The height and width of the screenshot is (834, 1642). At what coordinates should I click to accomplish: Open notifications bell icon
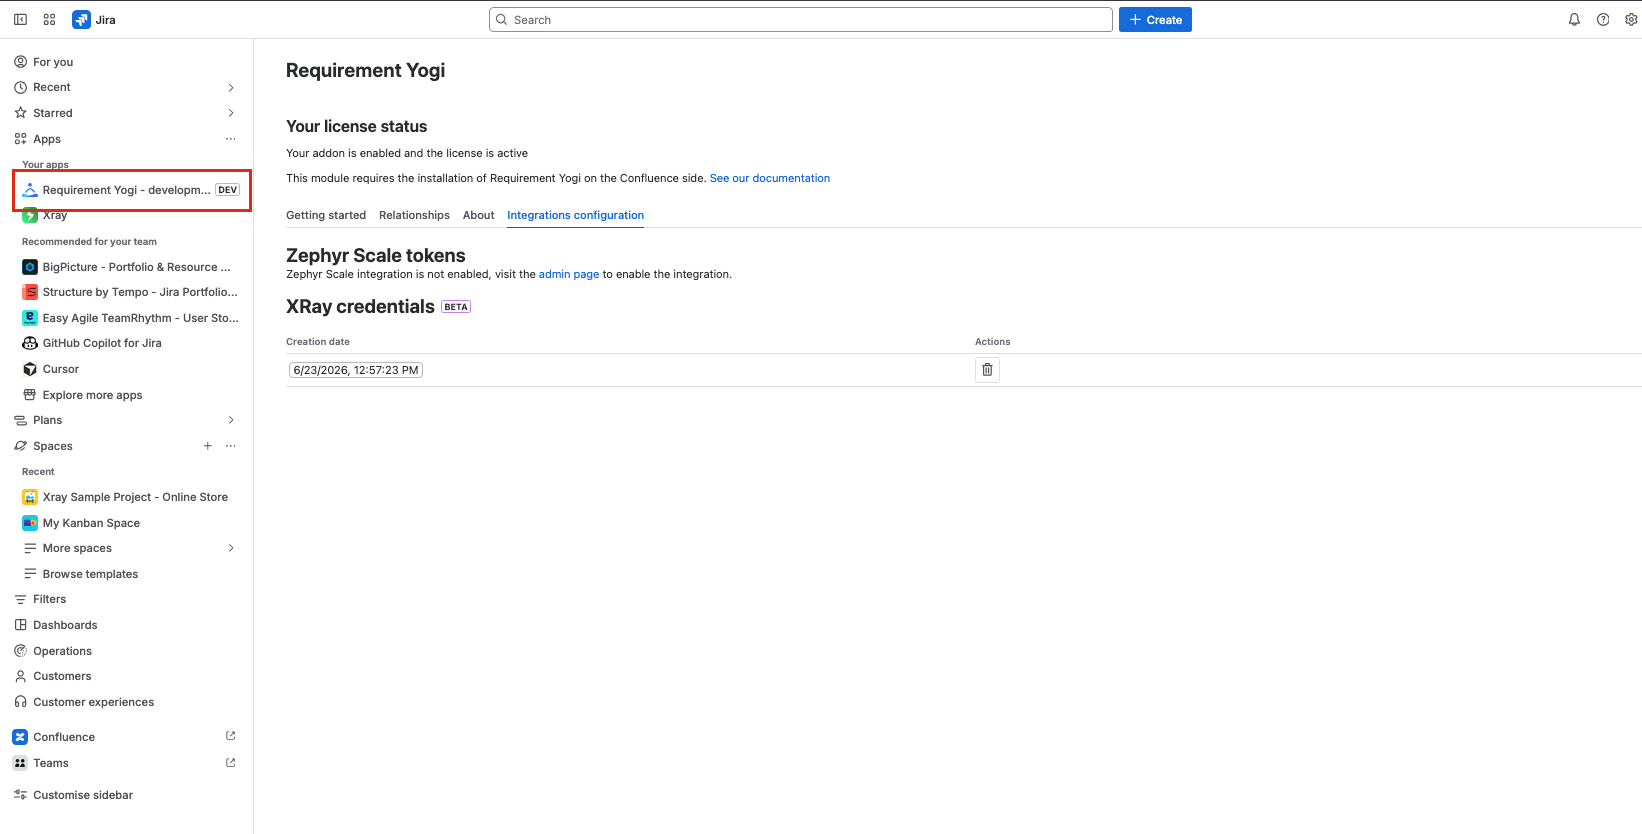click(1574, 20)
